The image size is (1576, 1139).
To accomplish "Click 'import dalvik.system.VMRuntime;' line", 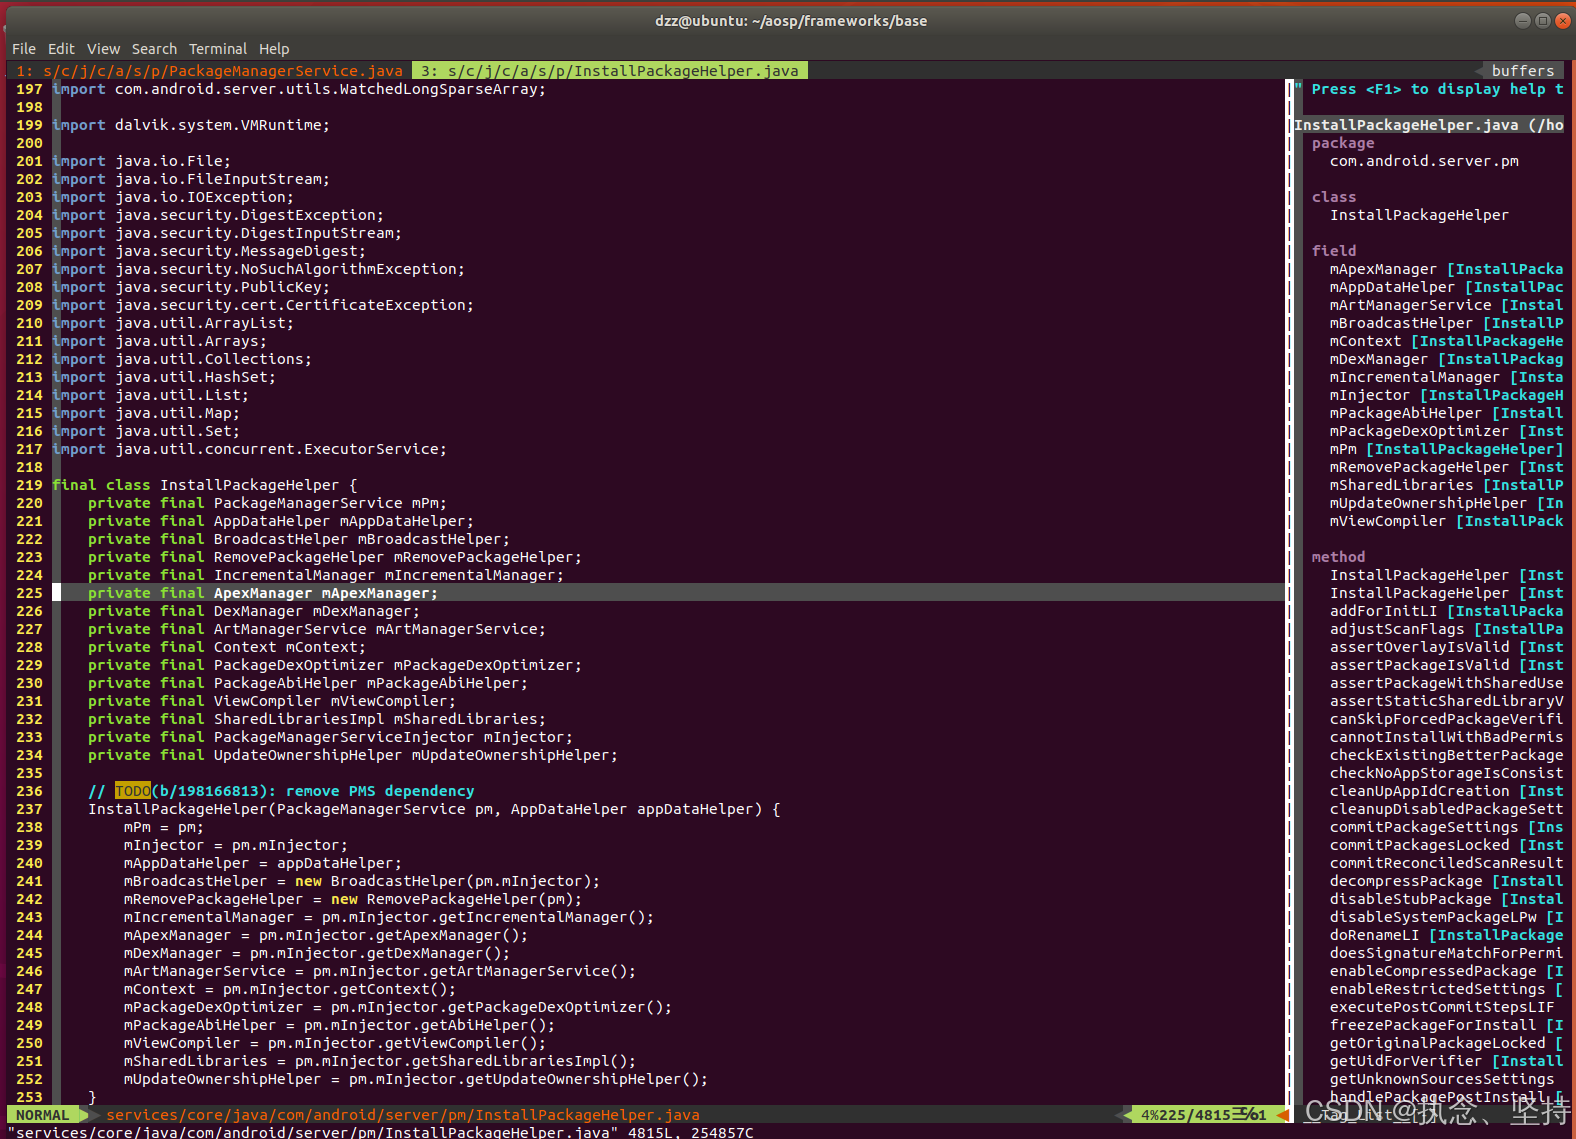I will point(191,125).
